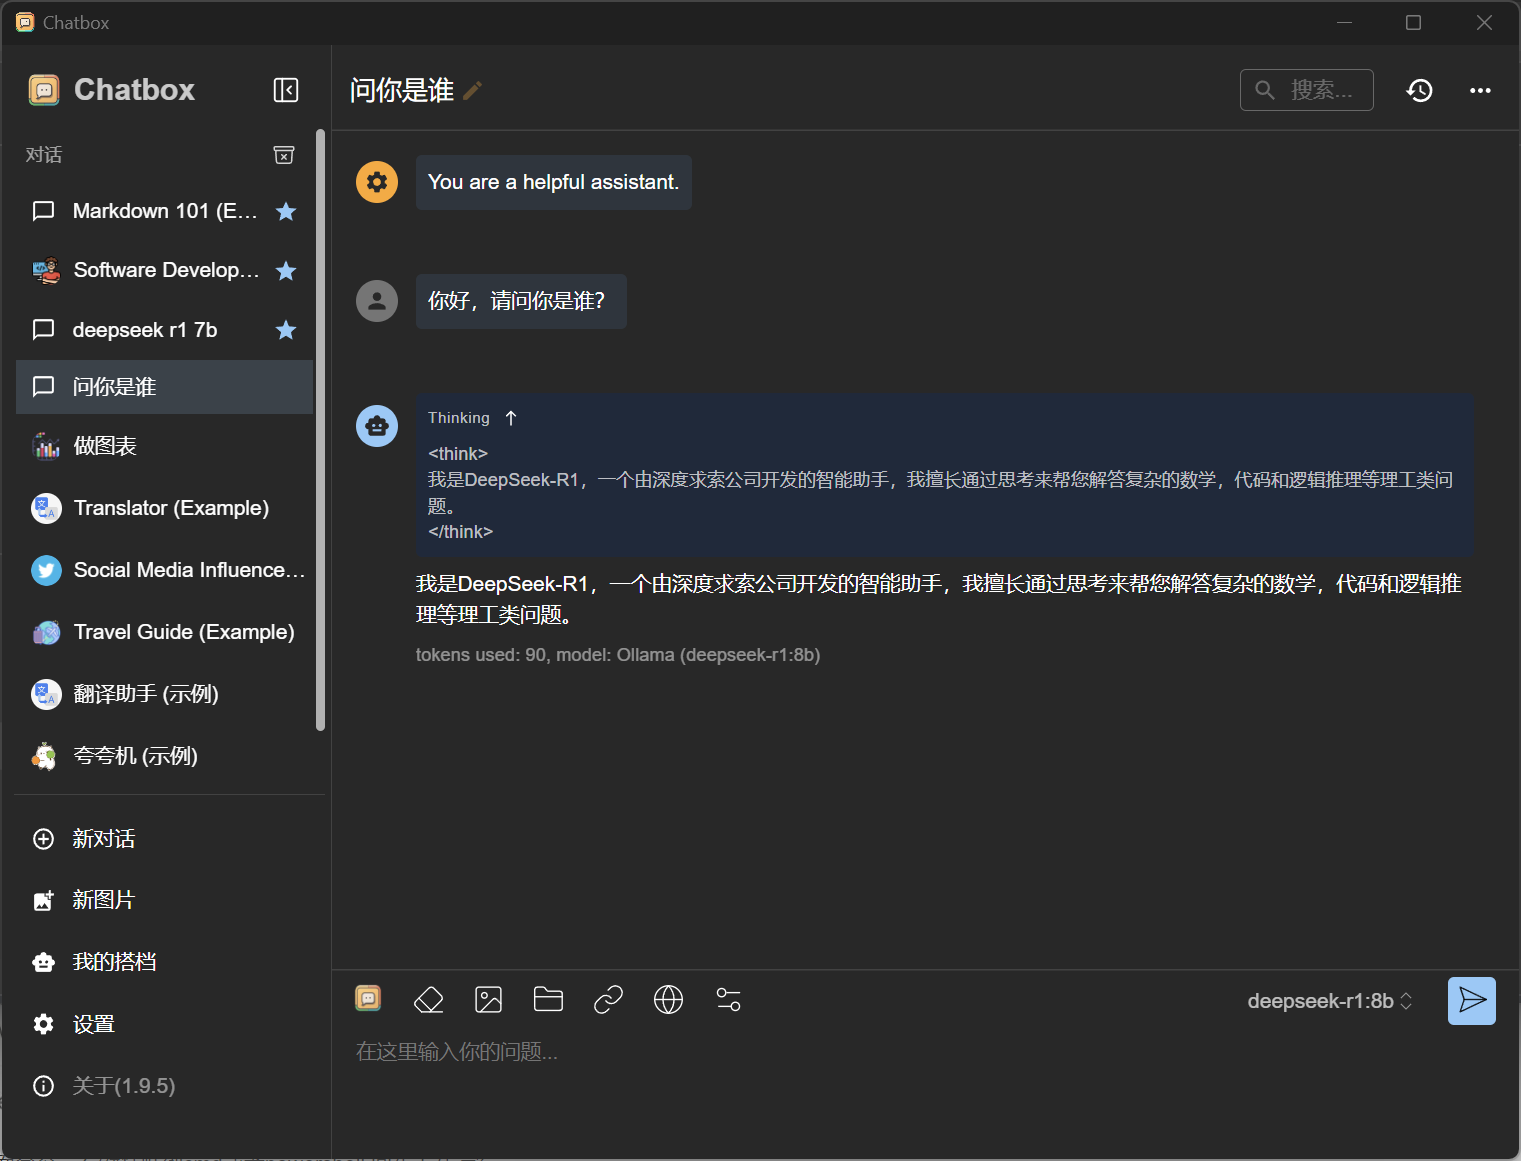Click the archive conversations icon

click(x=284, y=155)
